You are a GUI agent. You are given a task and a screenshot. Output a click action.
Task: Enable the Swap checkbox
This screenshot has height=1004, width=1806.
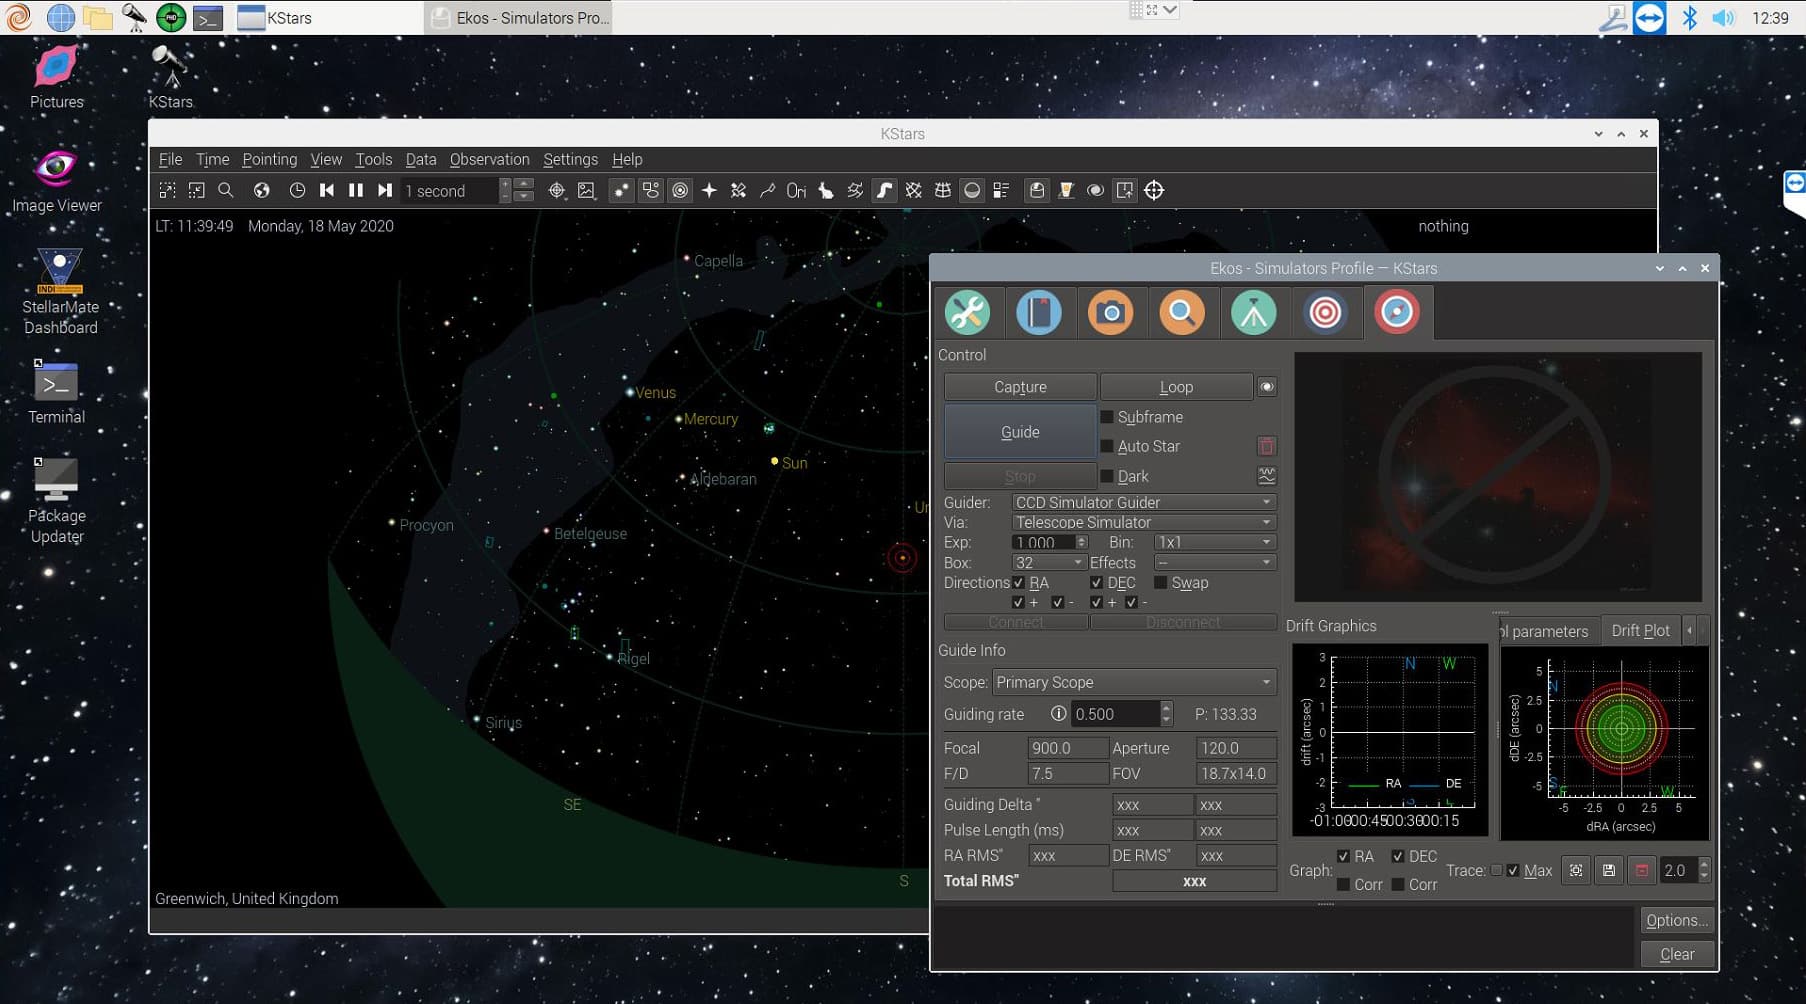click(x=1161, y=583)
